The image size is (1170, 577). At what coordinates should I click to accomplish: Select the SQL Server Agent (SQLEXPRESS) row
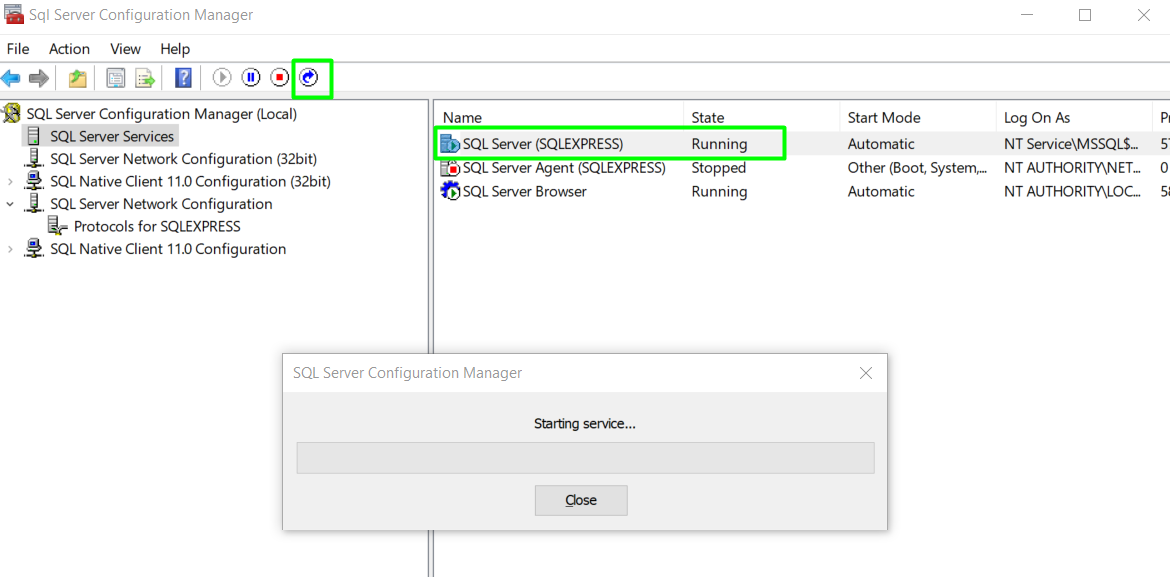click(802, 168)
